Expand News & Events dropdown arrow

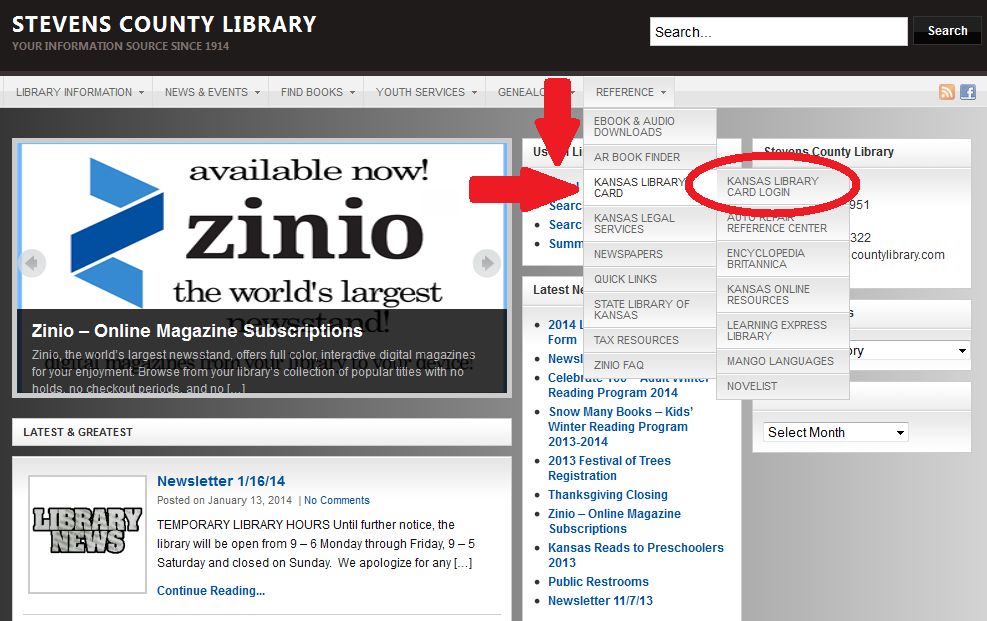tap(257, 92)
